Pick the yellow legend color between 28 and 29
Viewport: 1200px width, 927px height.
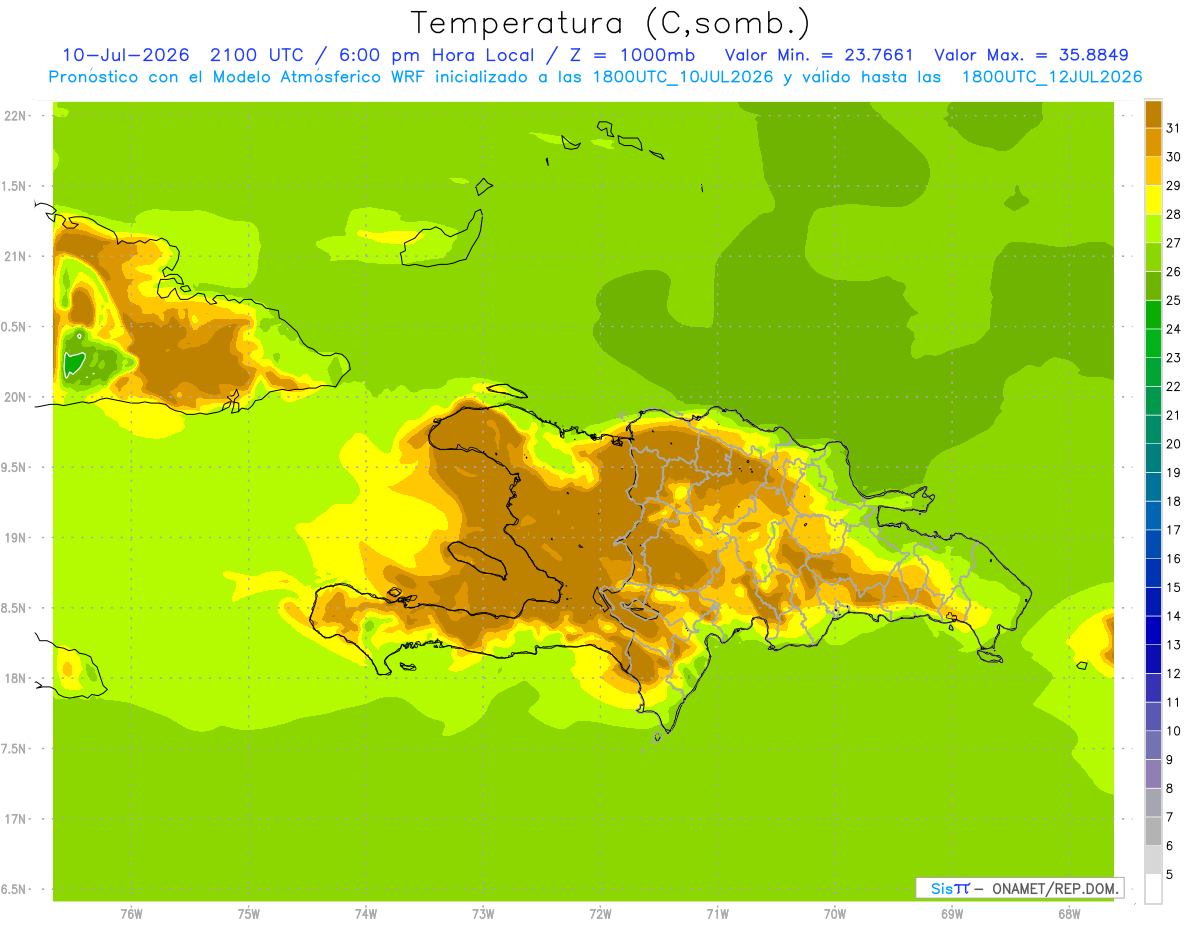pyautogui.click(x=1153, y=200)
